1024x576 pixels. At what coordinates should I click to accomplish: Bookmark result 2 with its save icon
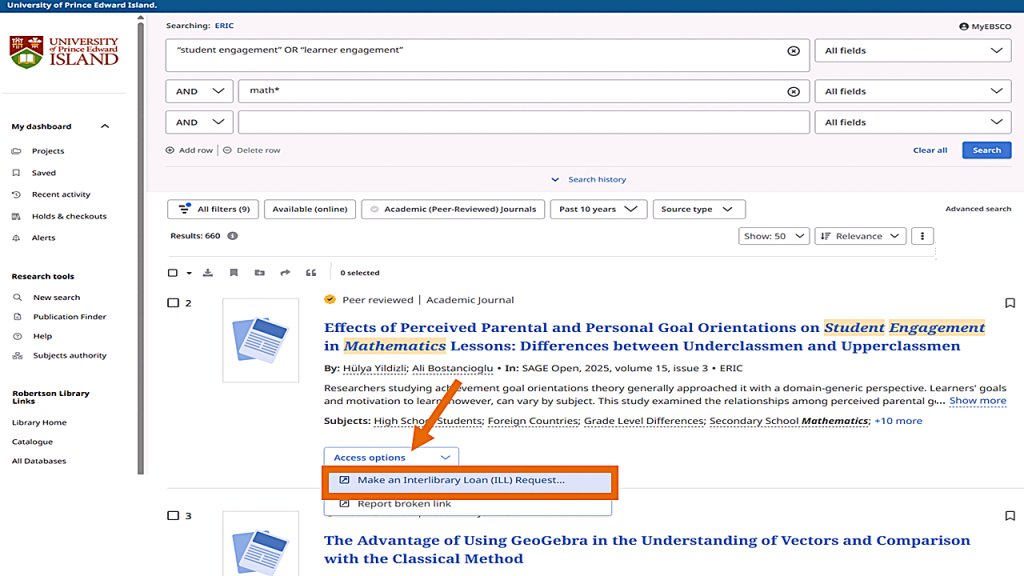(1009, 303)
